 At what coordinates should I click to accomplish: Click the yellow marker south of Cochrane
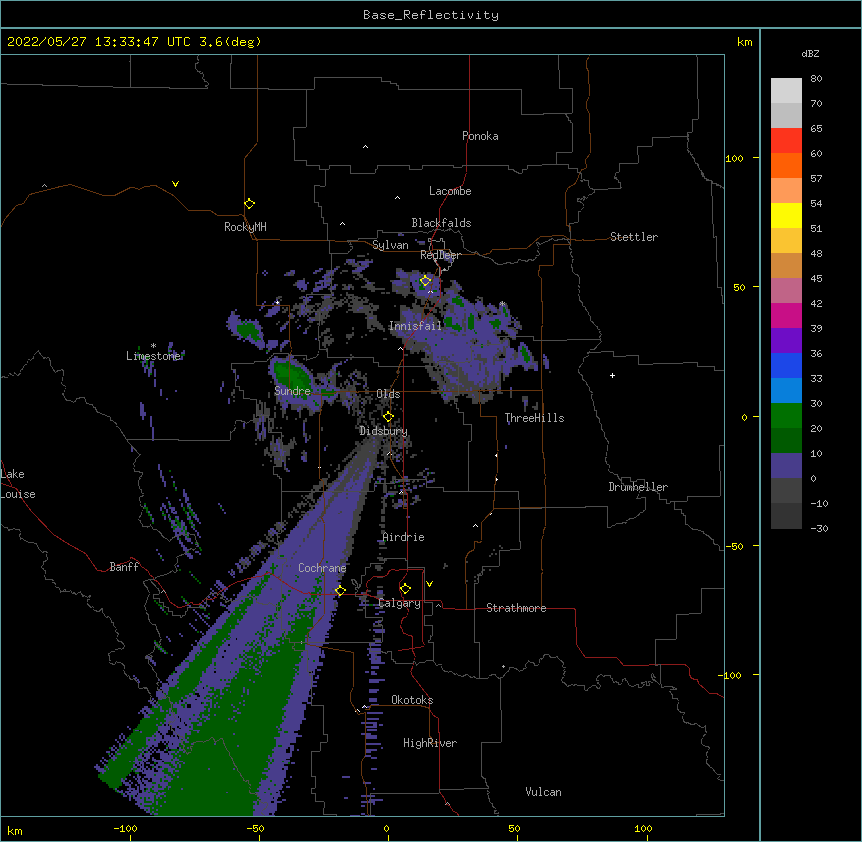pos(340,590)
